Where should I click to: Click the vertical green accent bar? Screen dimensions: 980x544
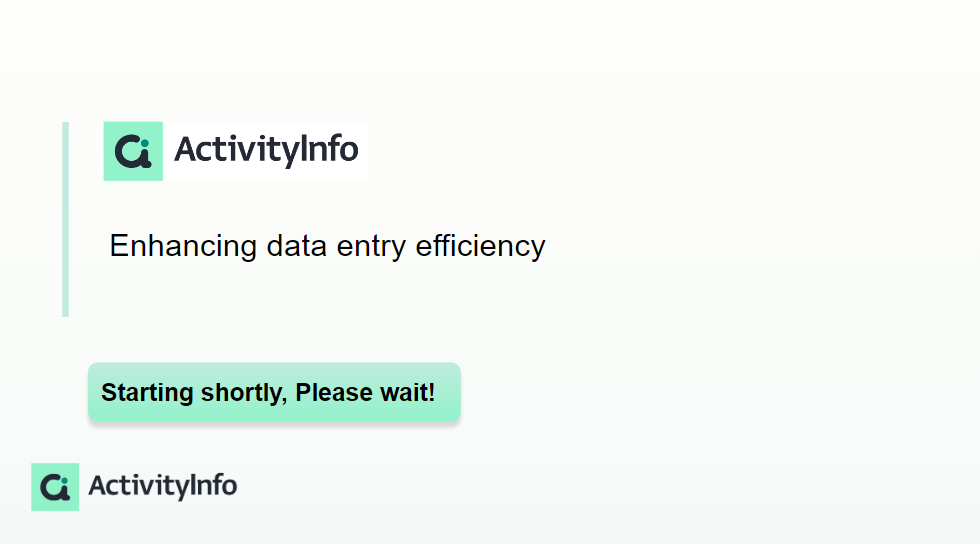point(66,219)
